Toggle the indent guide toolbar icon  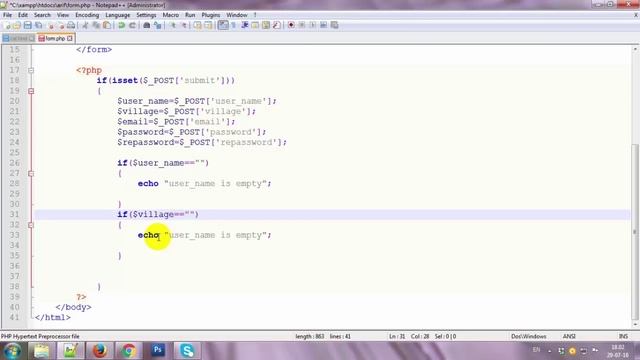[244, 25]
